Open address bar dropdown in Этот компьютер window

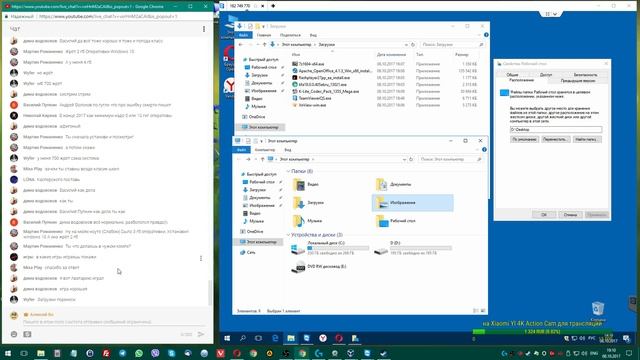tap(404, 159)
